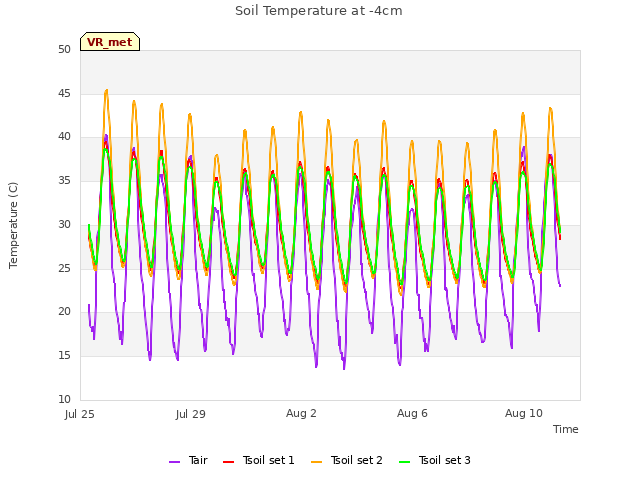Click the Aug 6 x-axis tick label
The width and height of the screenshot is (640, 480).
(412, 413)
